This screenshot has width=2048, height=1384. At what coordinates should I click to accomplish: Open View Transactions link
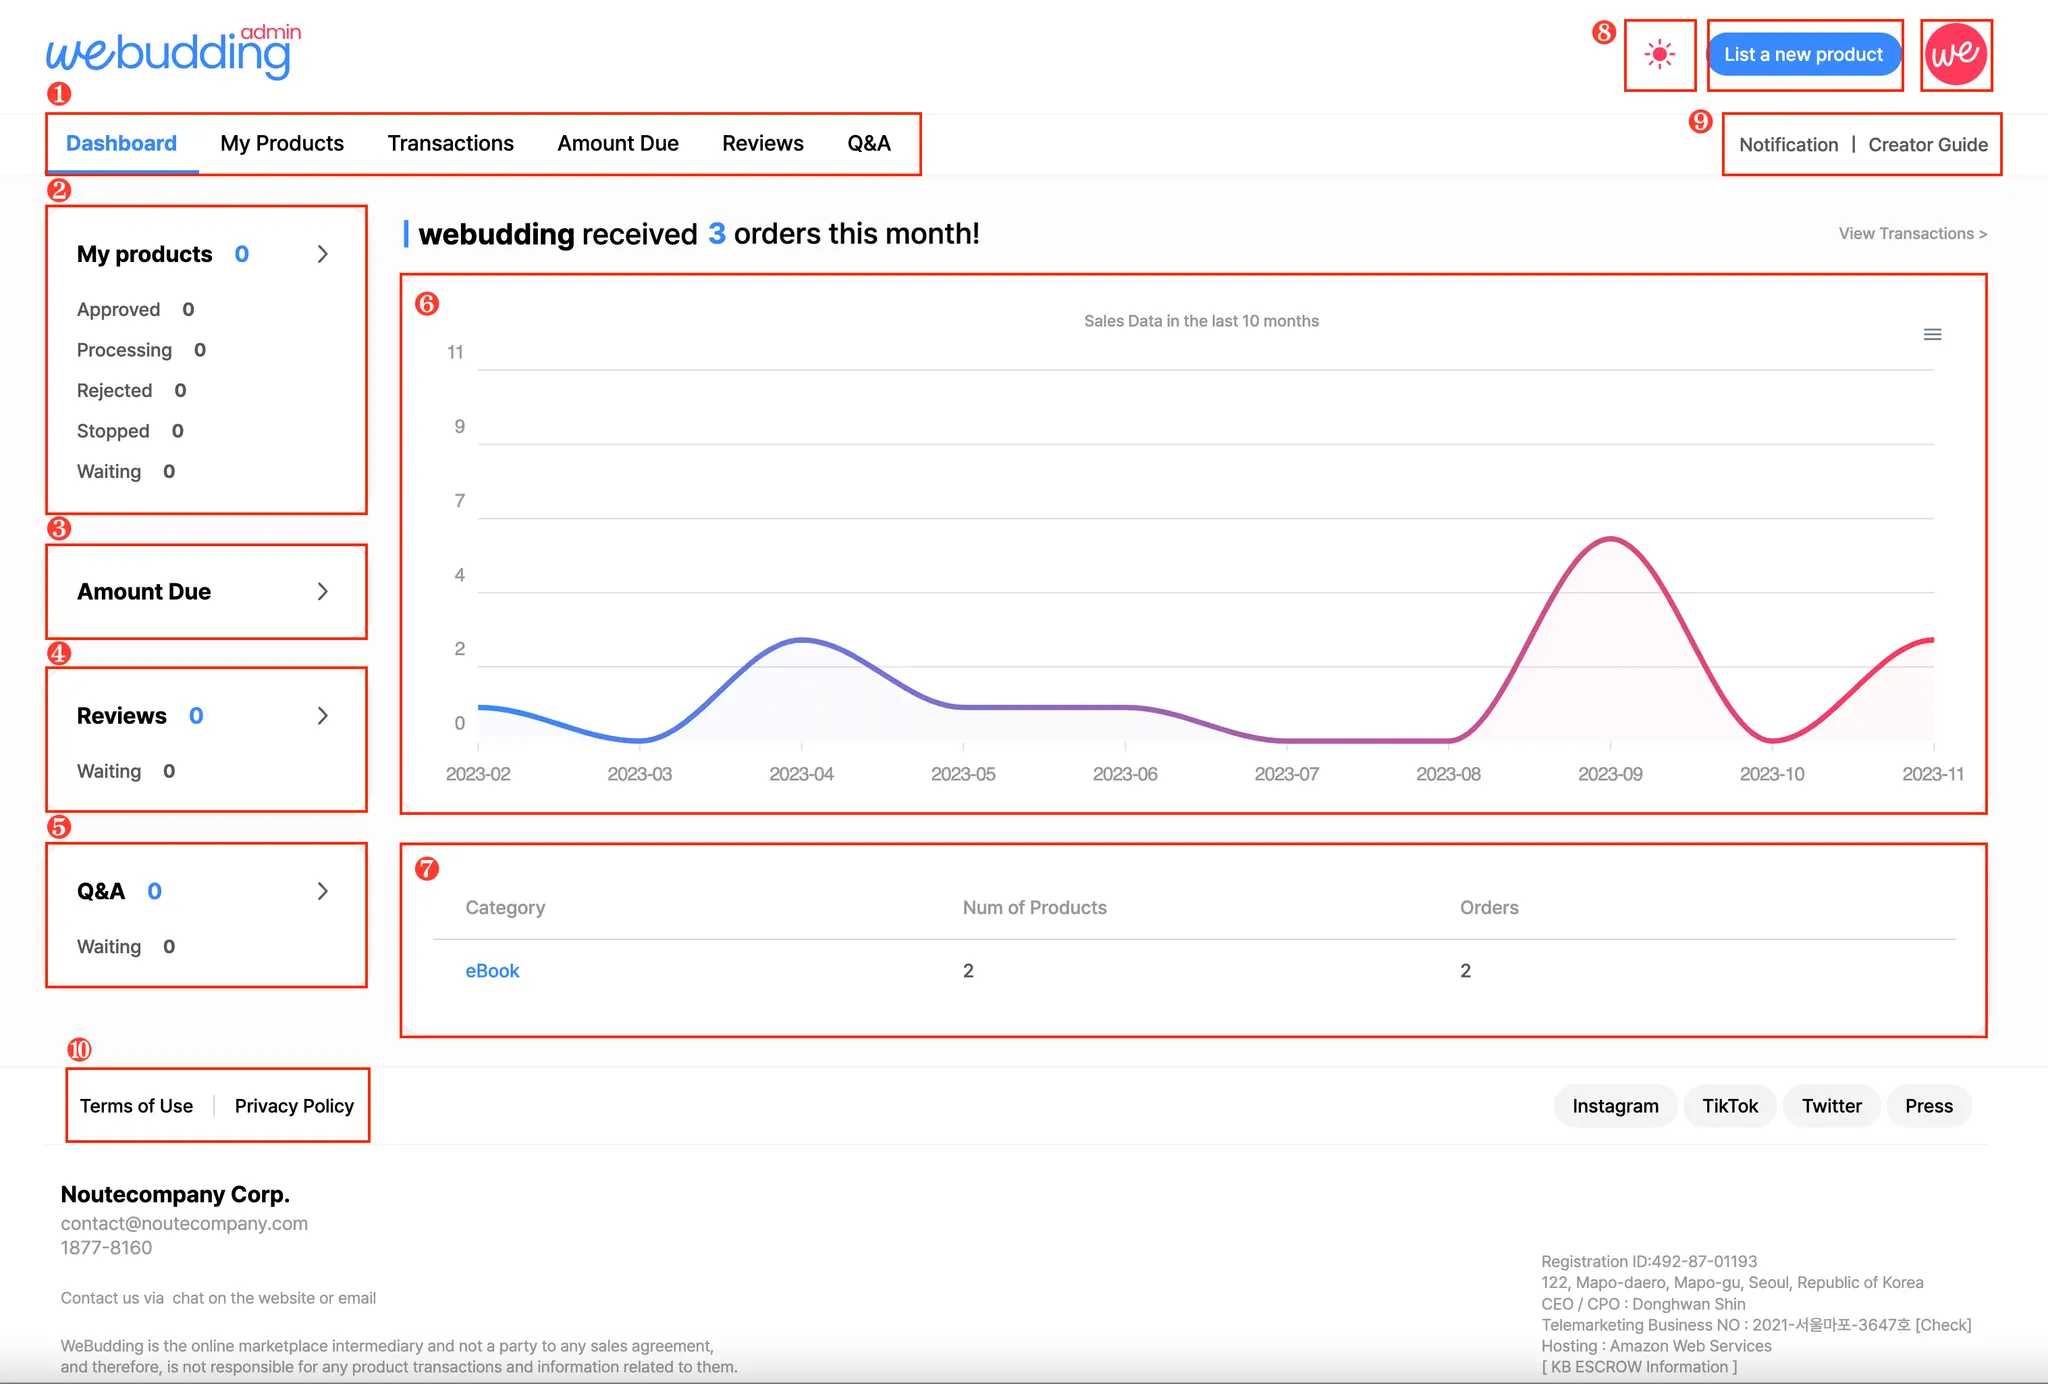(x=1912, y=234)
